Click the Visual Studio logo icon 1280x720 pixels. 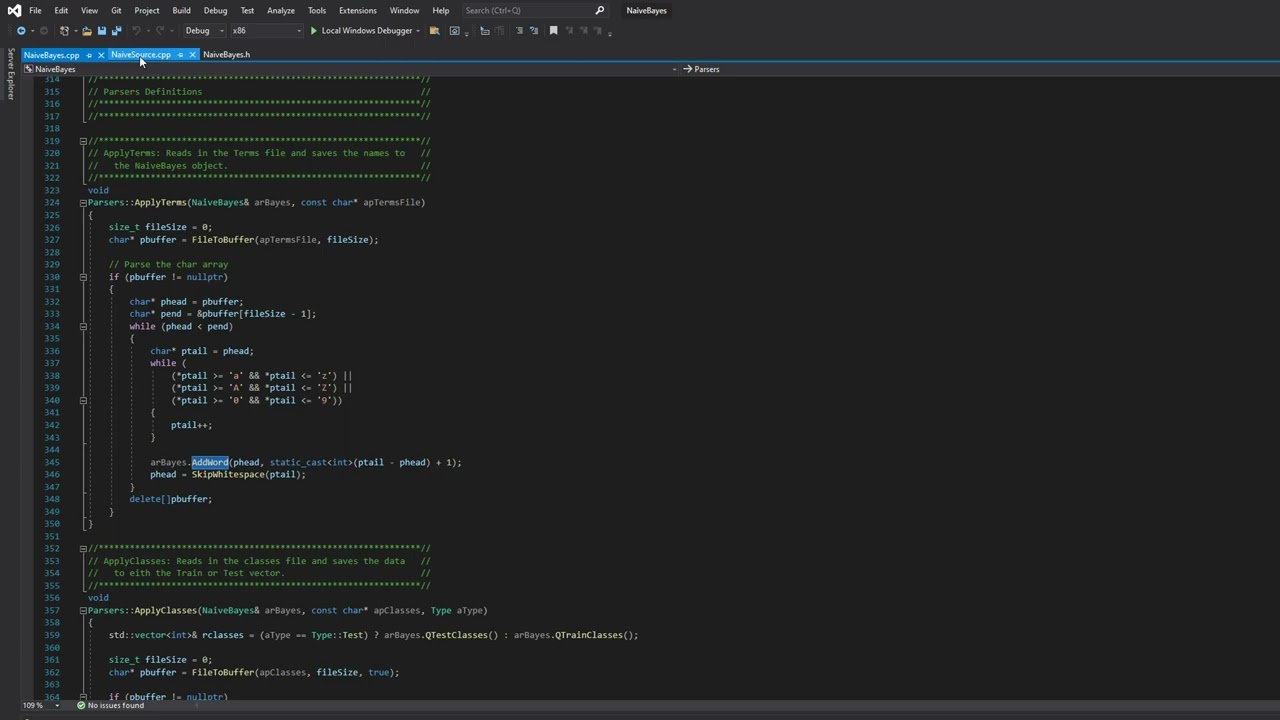click(14, 10)
